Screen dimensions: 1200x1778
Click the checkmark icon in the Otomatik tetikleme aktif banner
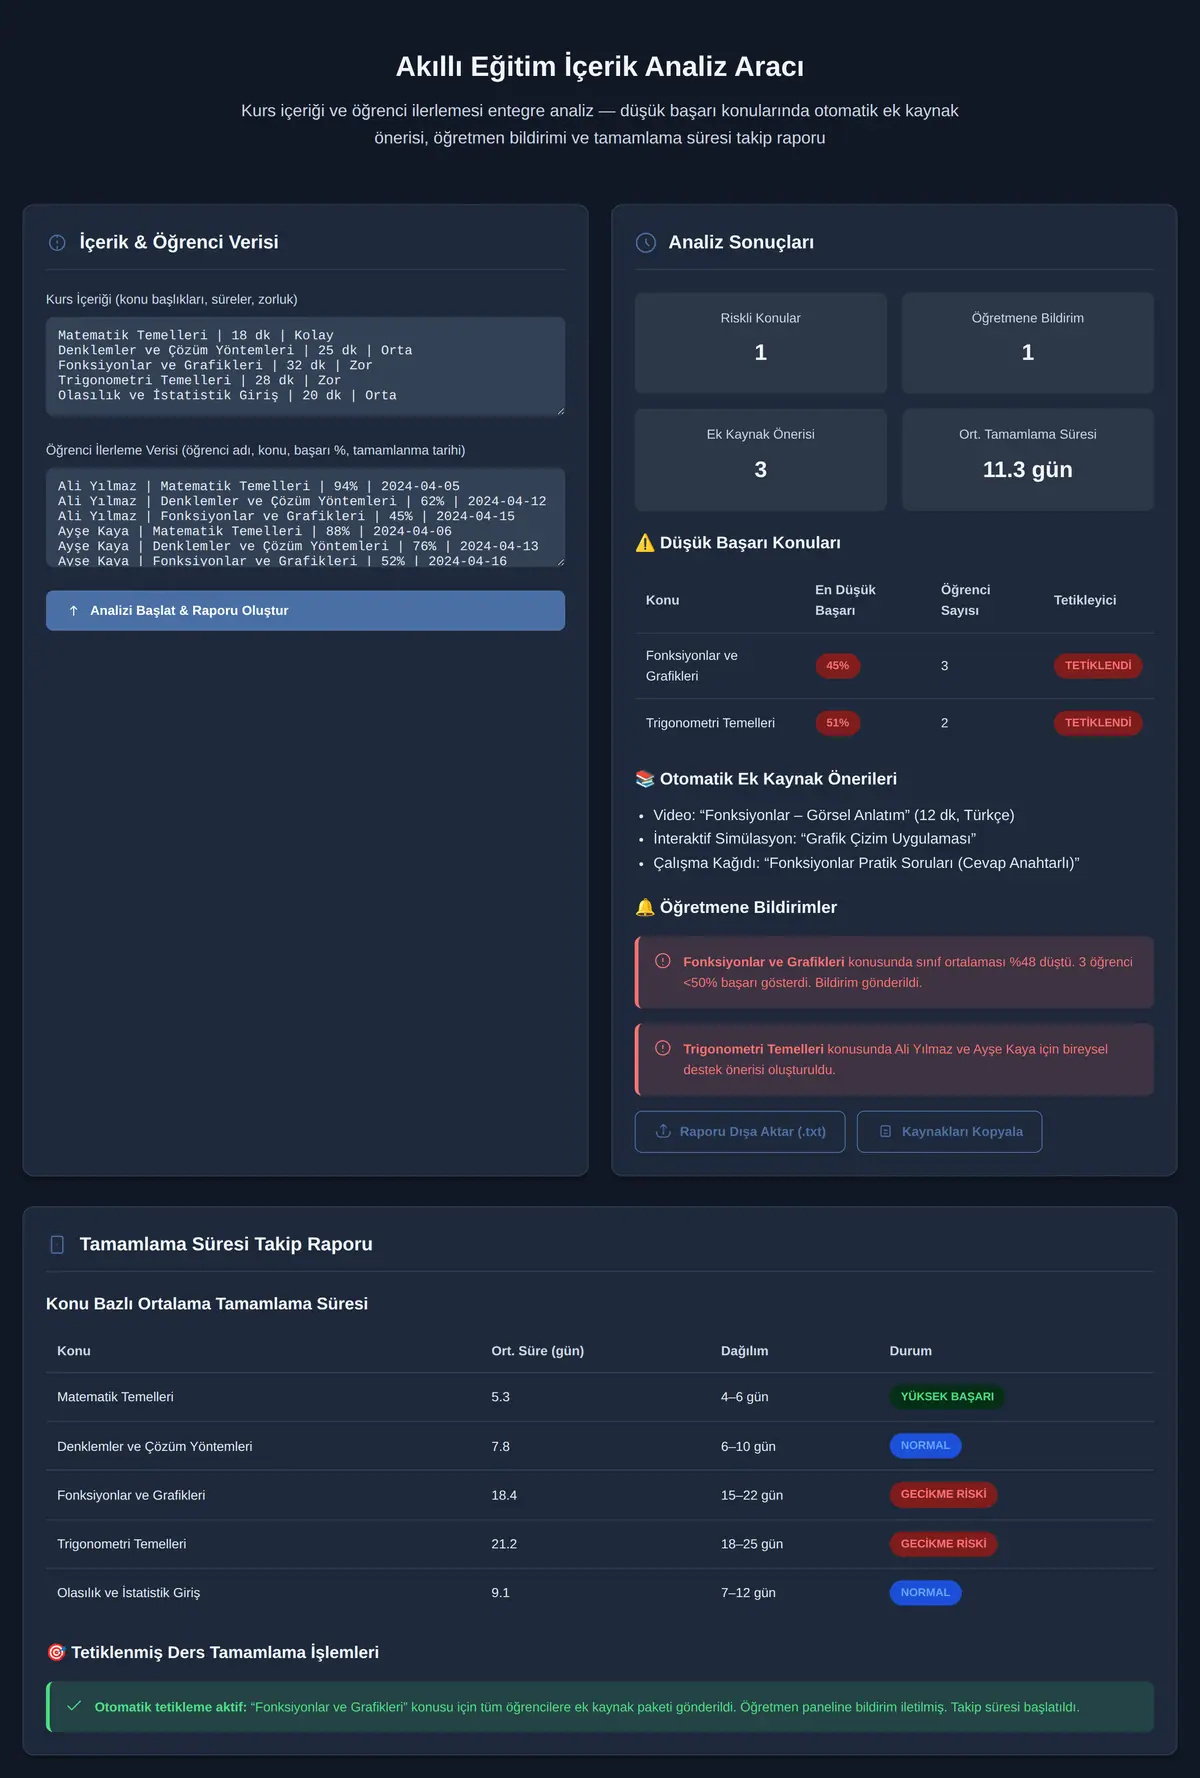tap(74, 1706)
